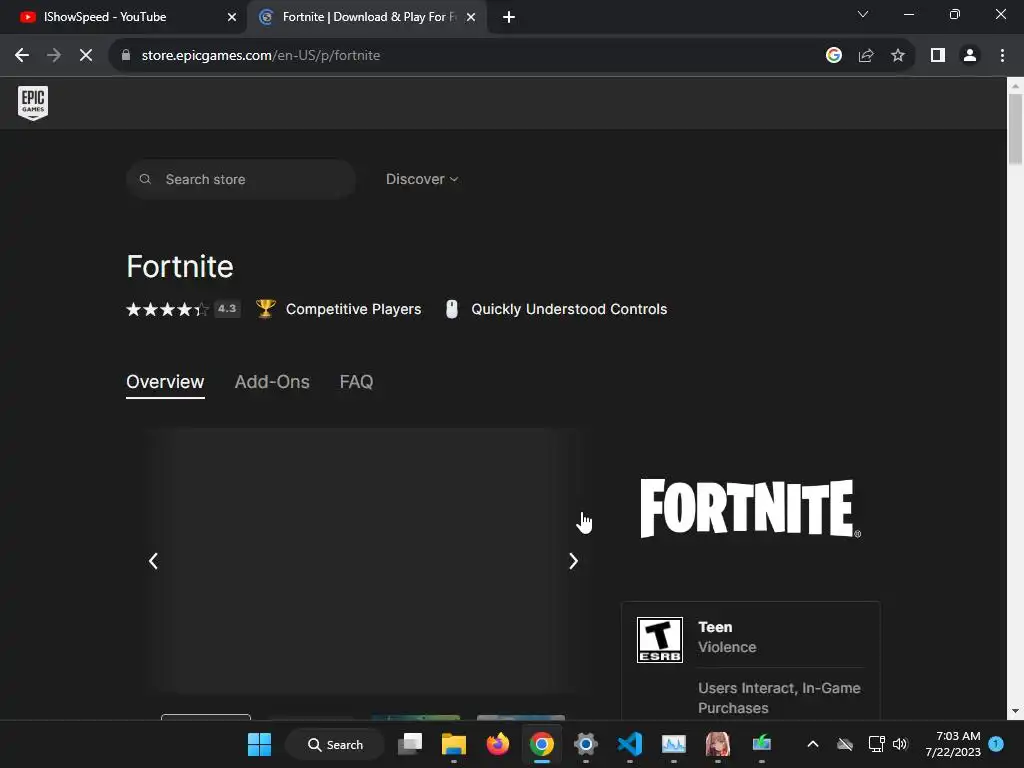Image resolution: width=1024 pixels, height=768 pixels.
Task: Open the Windows Start menu
Action: point(259,744)
